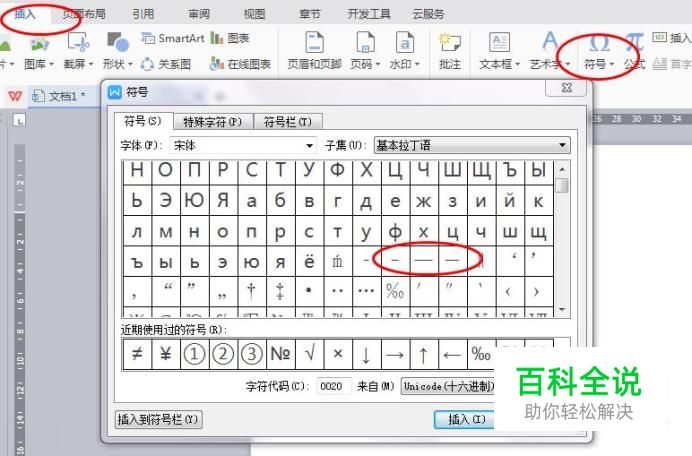Select the ‡ double dagger symbol cell
This screenshot has width=692, height=456.
point(280,291)
